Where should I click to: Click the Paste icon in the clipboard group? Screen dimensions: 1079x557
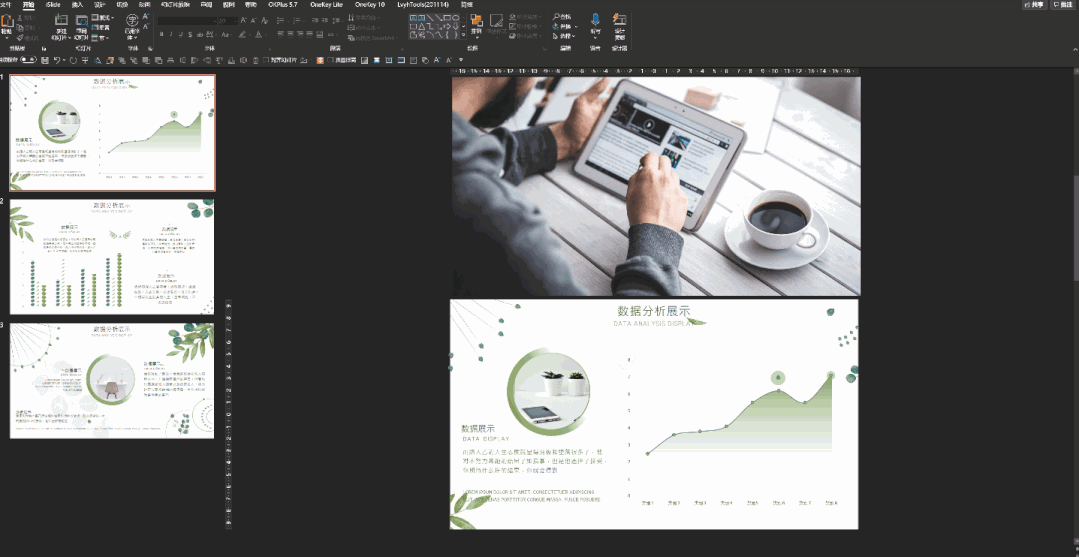(x=7, y=21)
